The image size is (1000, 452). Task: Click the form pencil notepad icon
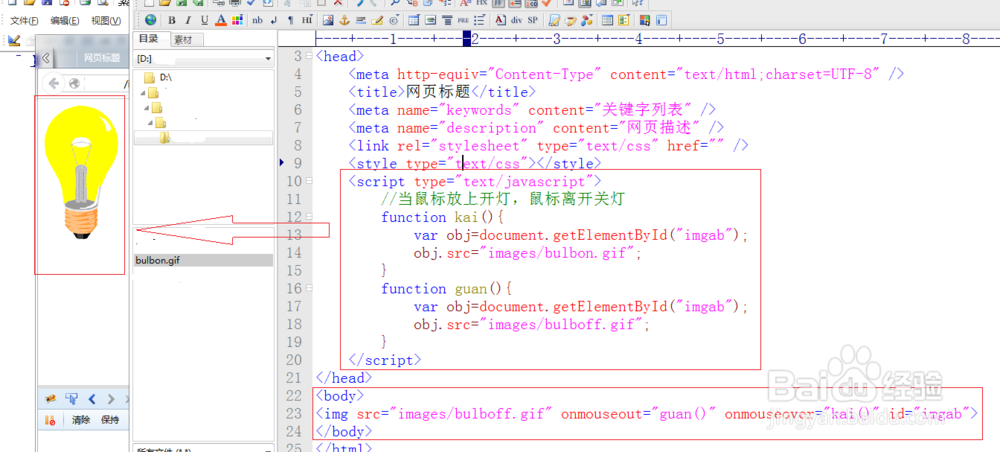tap(554, 20)
